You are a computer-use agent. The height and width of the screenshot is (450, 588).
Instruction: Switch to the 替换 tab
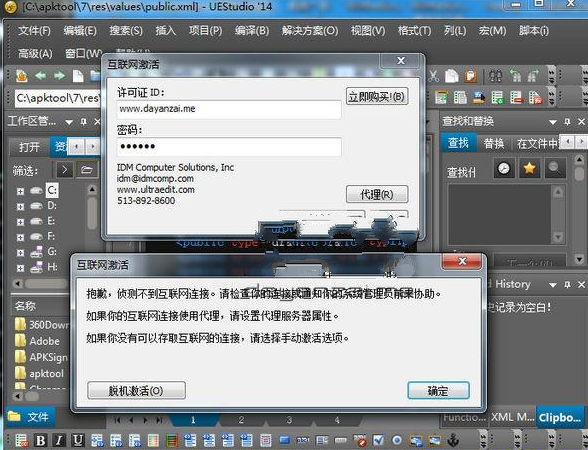point(494,144)
